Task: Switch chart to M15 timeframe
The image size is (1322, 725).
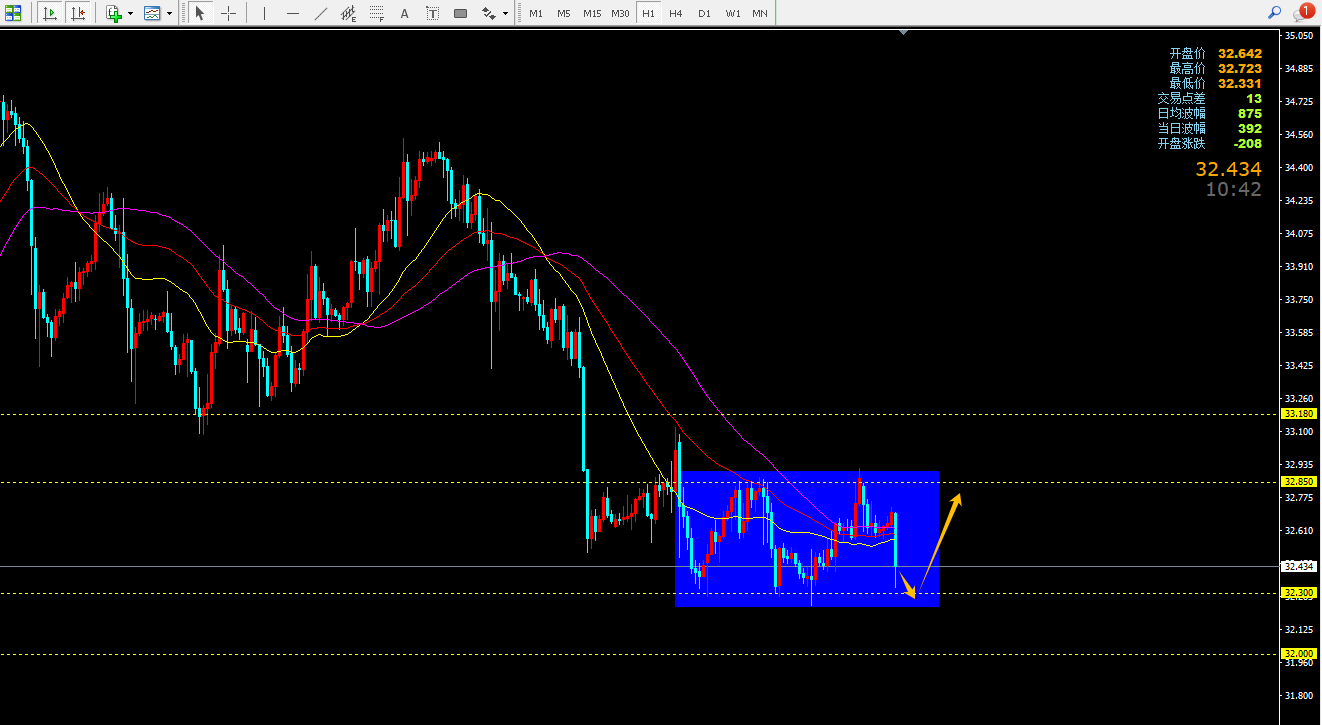Action: [592, 14]
